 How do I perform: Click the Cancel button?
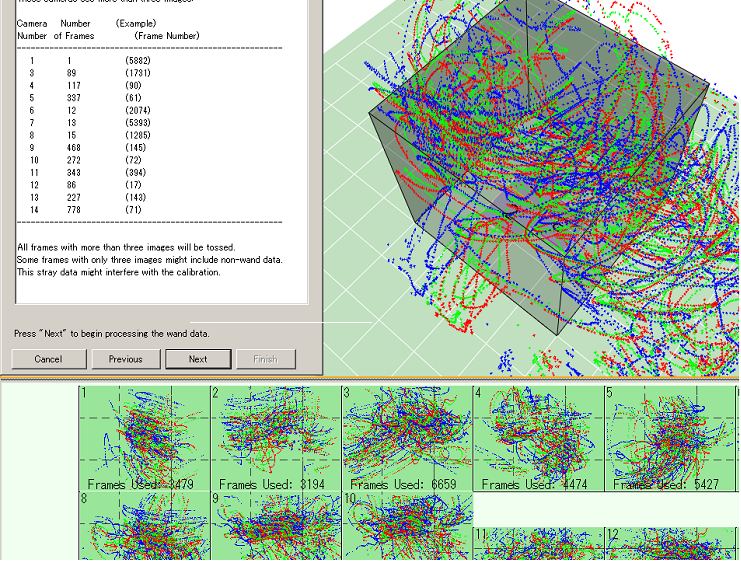click(49, 359)
